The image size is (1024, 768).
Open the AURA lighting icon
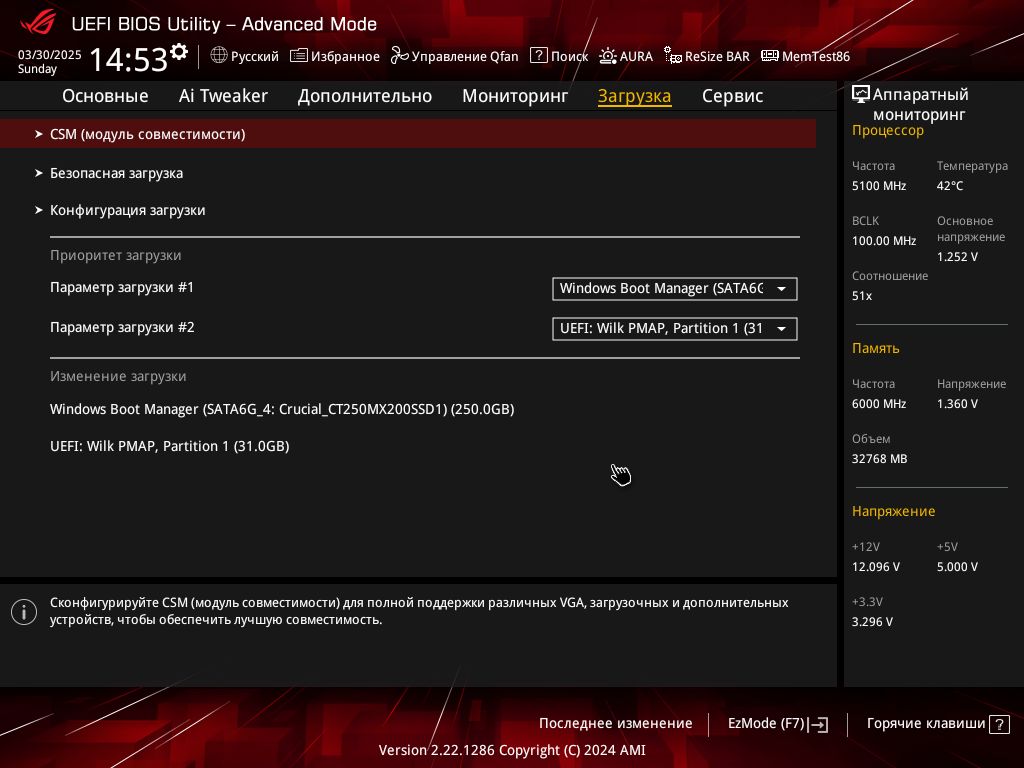[607, 56]
